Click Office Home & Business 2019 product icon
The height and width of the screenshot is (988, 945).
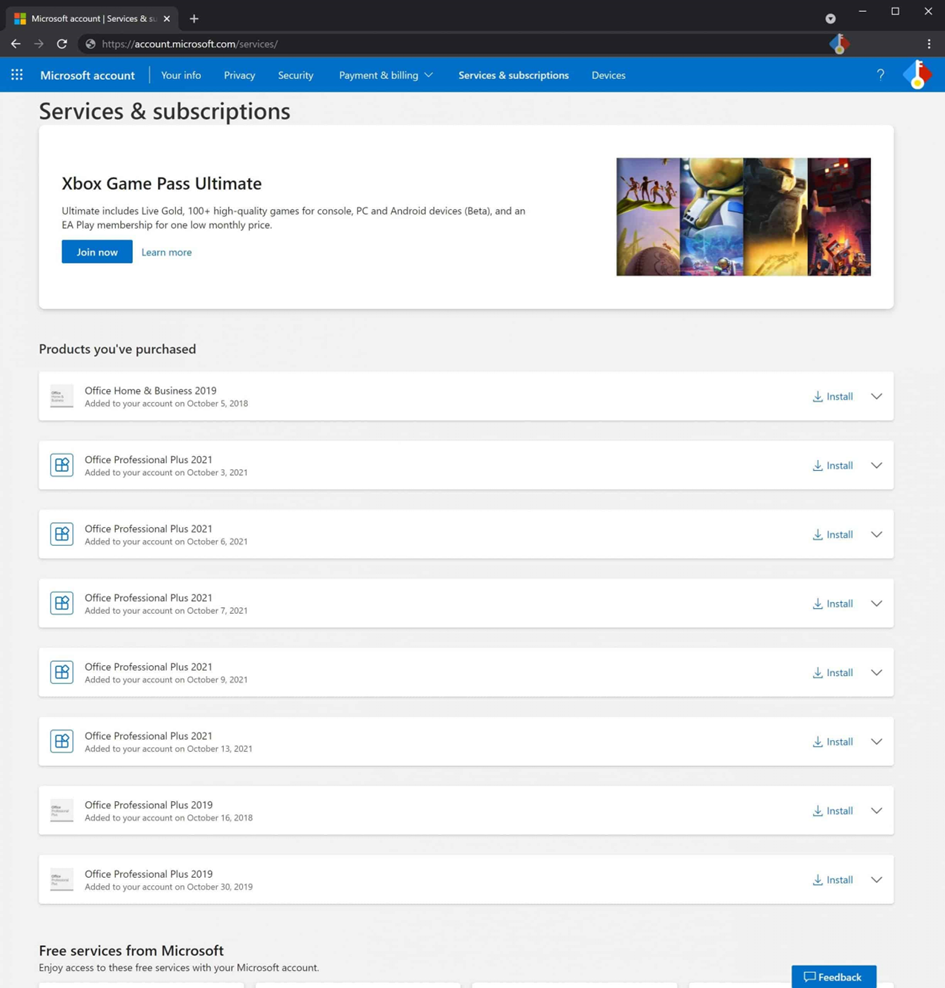(x=62, y=396)
